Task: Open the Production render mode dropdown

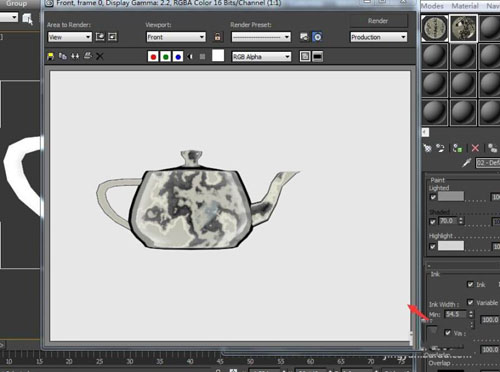Action: [x=379, y=37]
